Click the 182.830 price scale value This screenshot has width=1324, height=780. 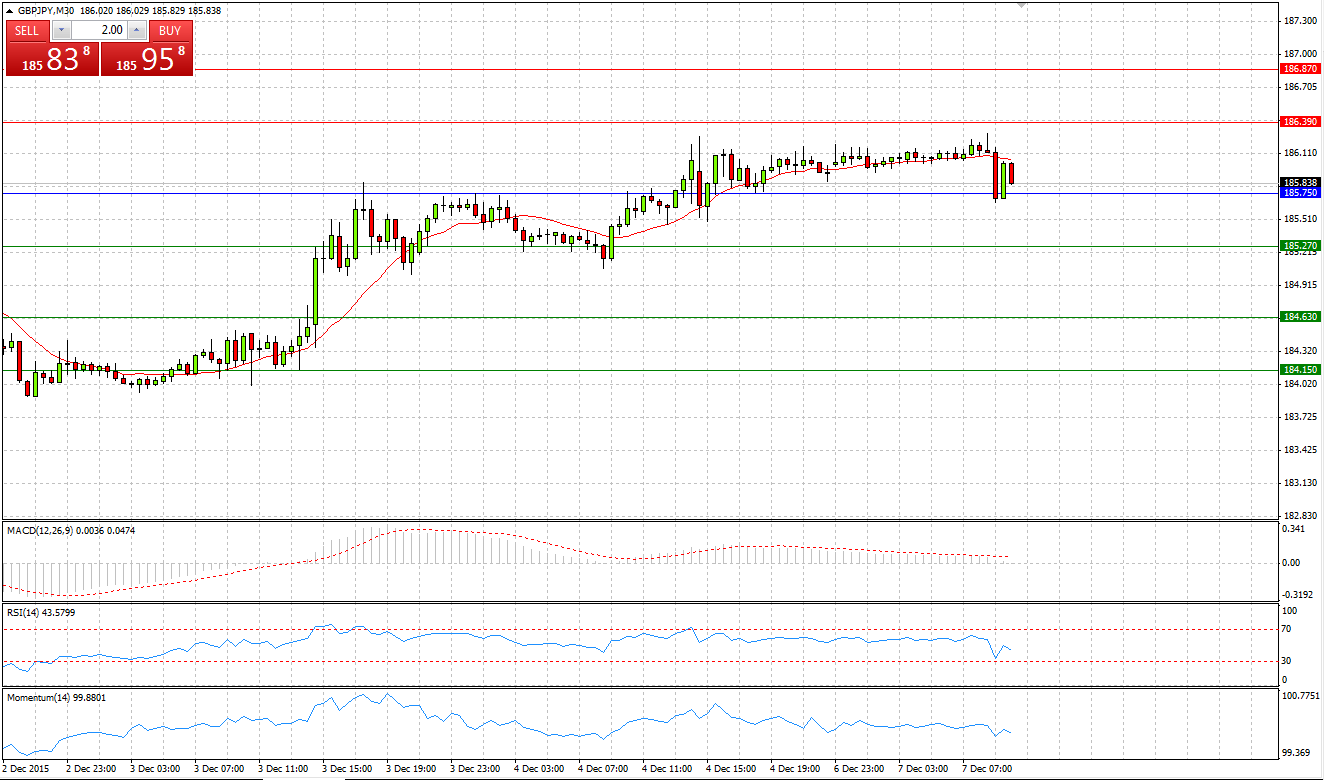pos(1301,516)
